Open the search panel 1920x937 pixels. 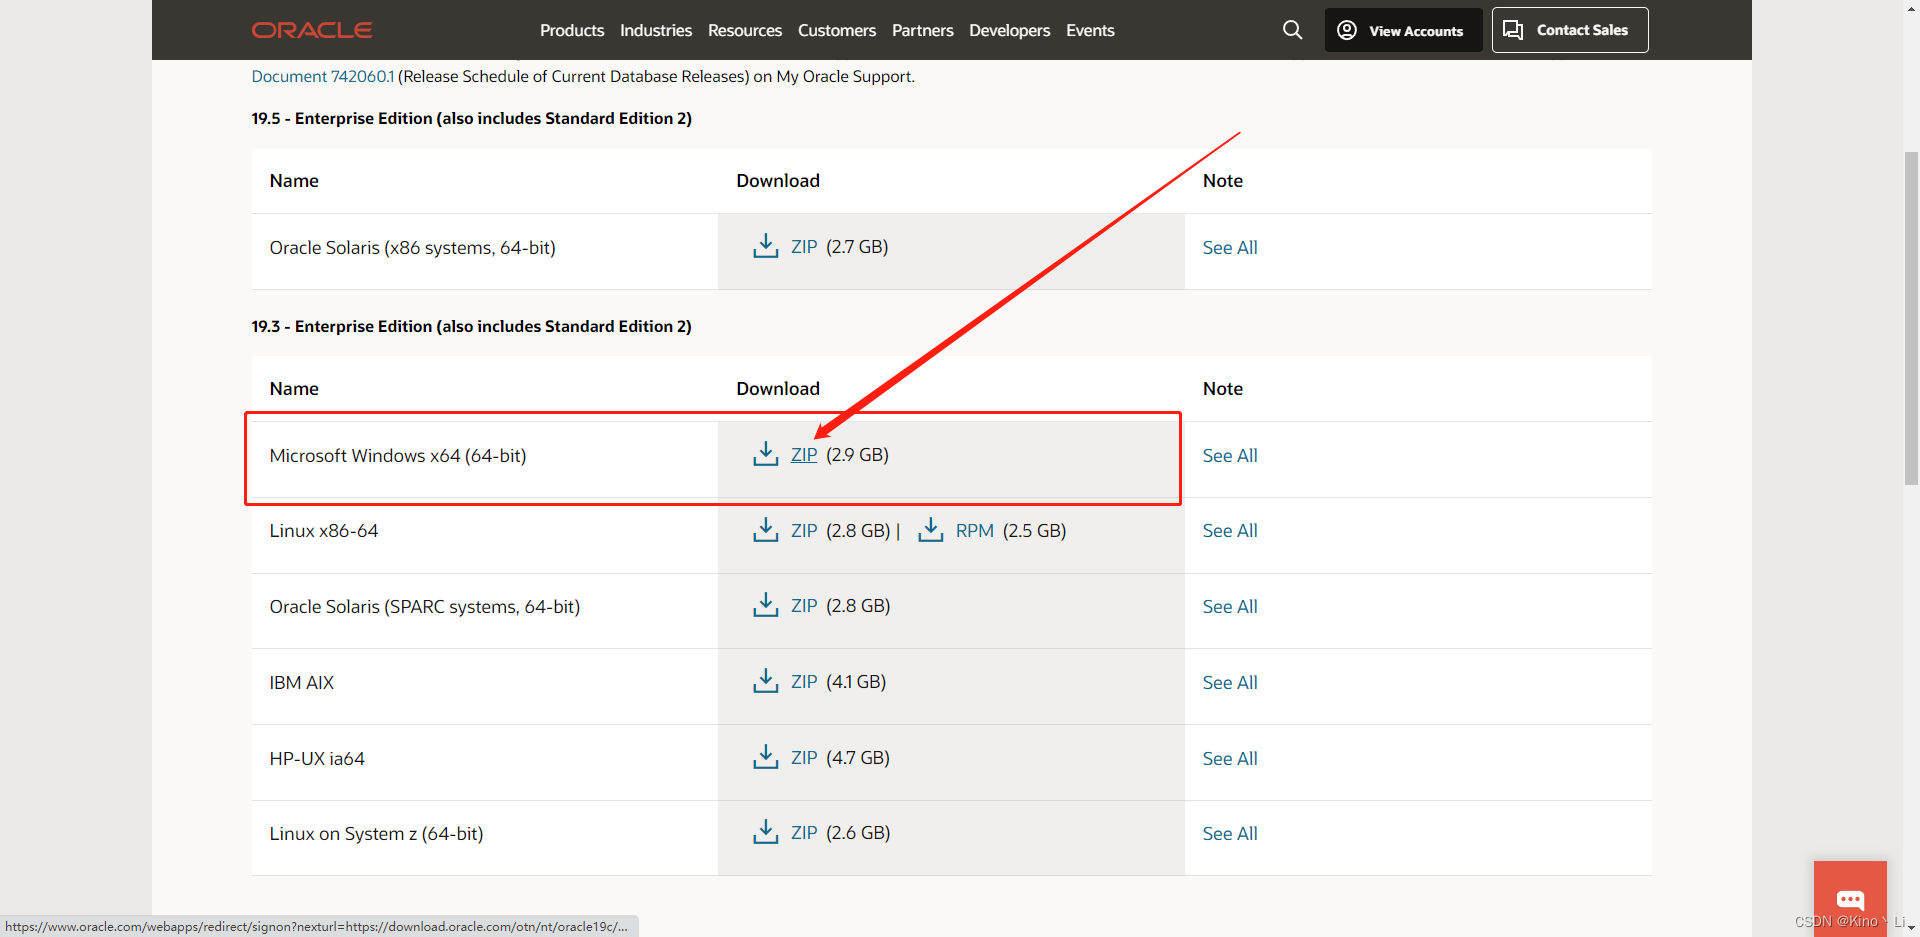coord(1291,30)
